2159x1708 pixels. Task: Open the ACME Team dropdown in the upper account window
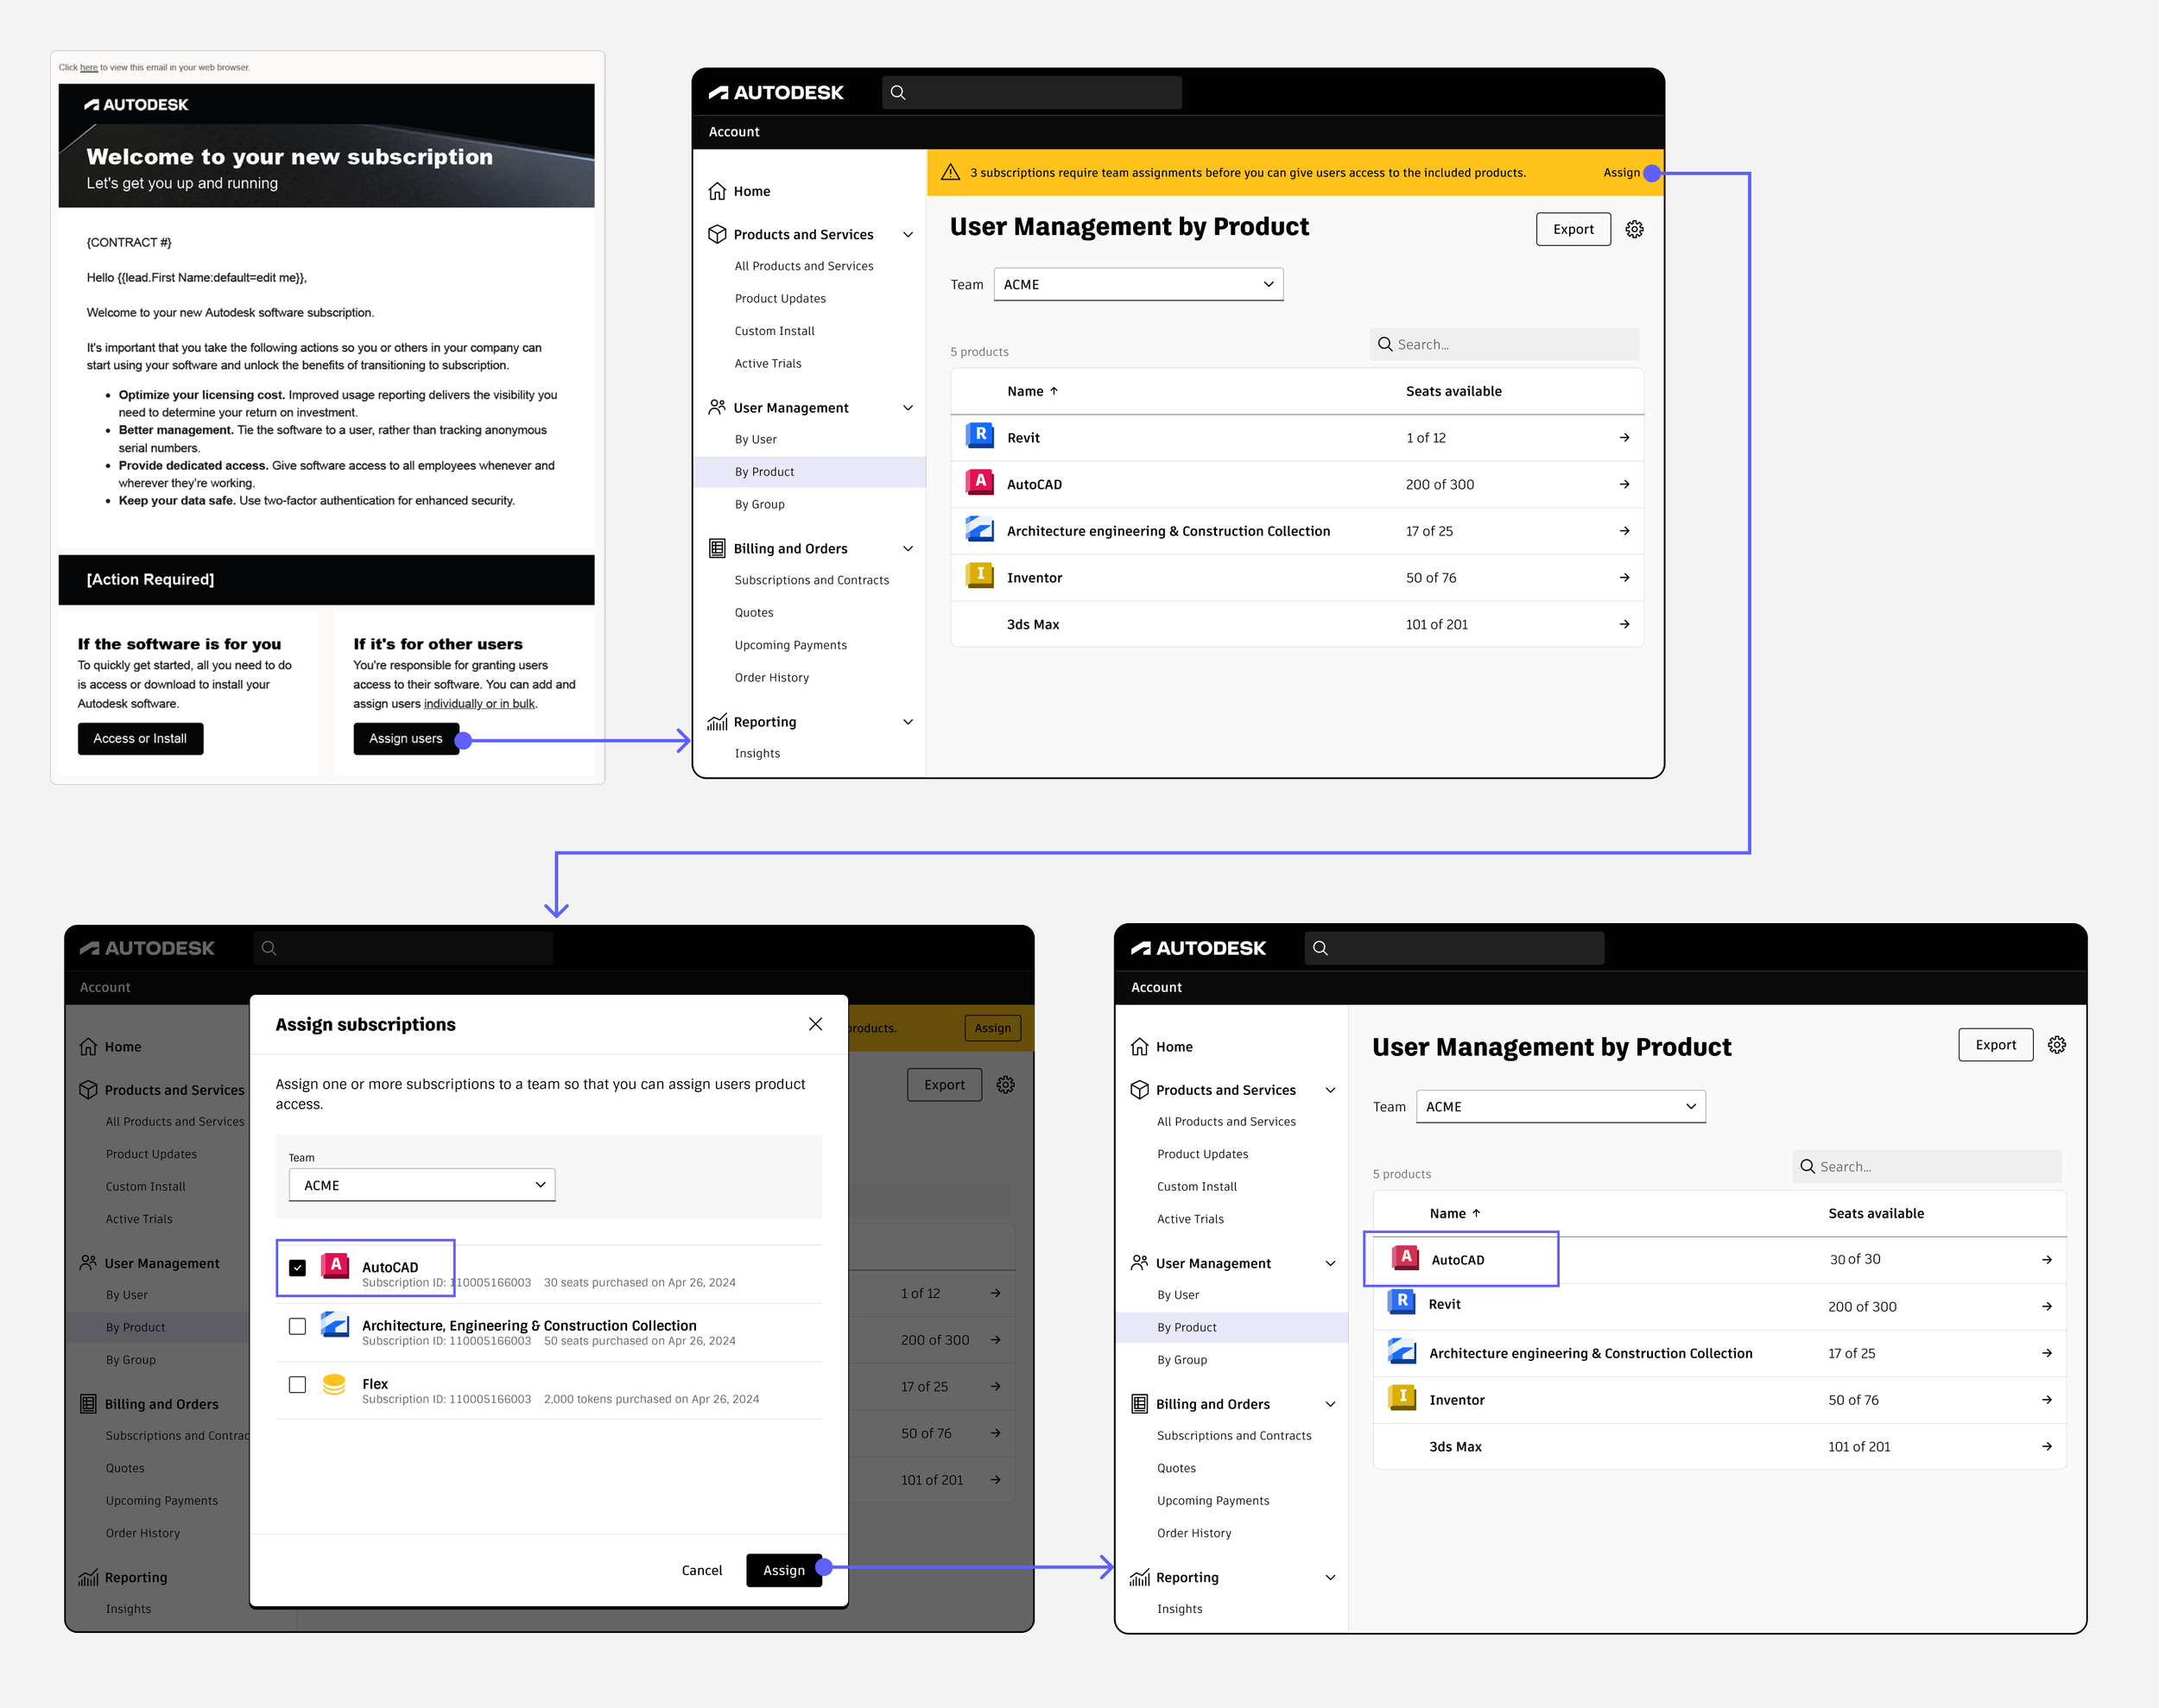1138,284
